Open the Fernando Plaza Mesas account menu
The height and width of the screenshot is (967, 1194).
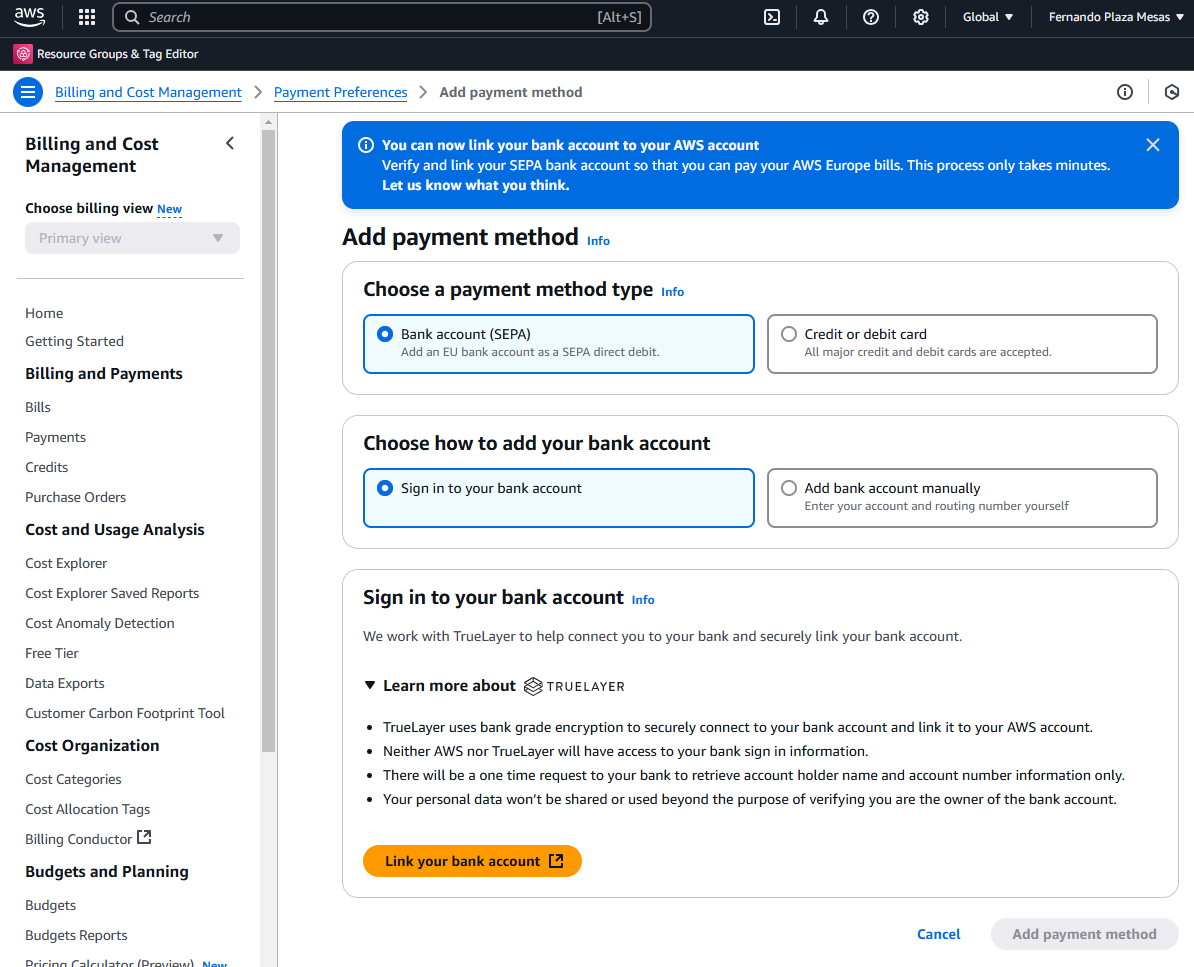click(1116, 17)
